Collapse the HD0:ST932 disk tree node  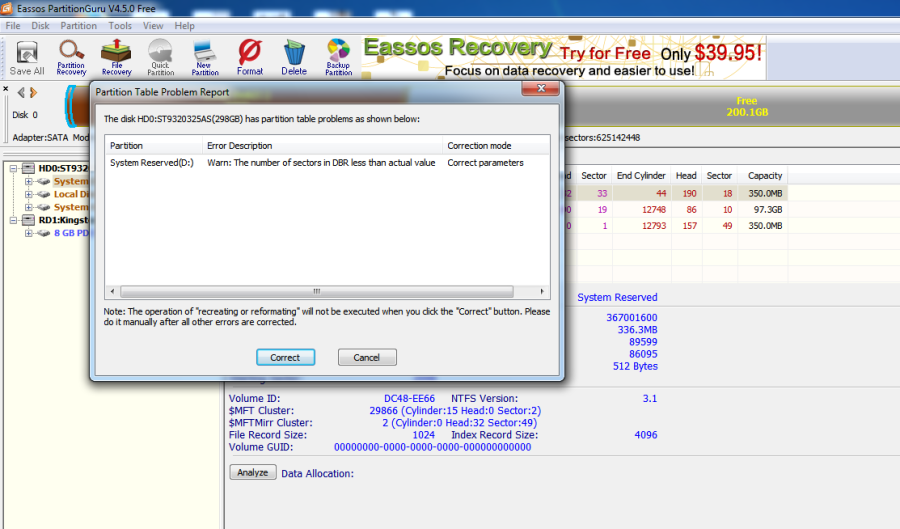(13, 168)
